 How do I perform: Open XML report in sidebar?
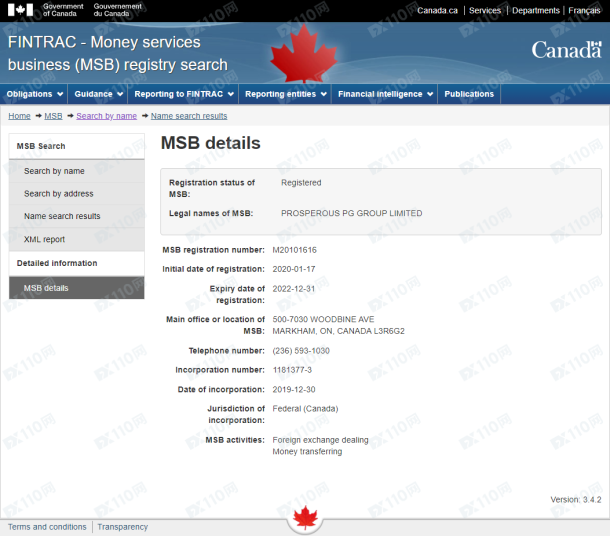tap(44, 239)
